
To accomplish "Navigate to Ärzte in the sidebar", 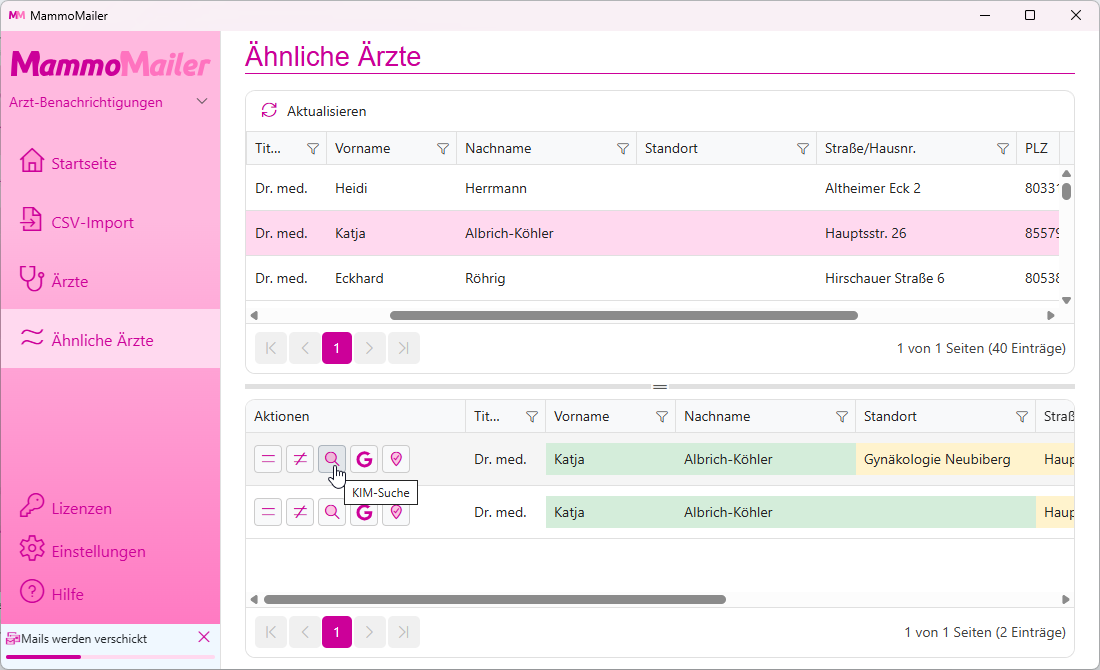I will [x=110, y=281].
